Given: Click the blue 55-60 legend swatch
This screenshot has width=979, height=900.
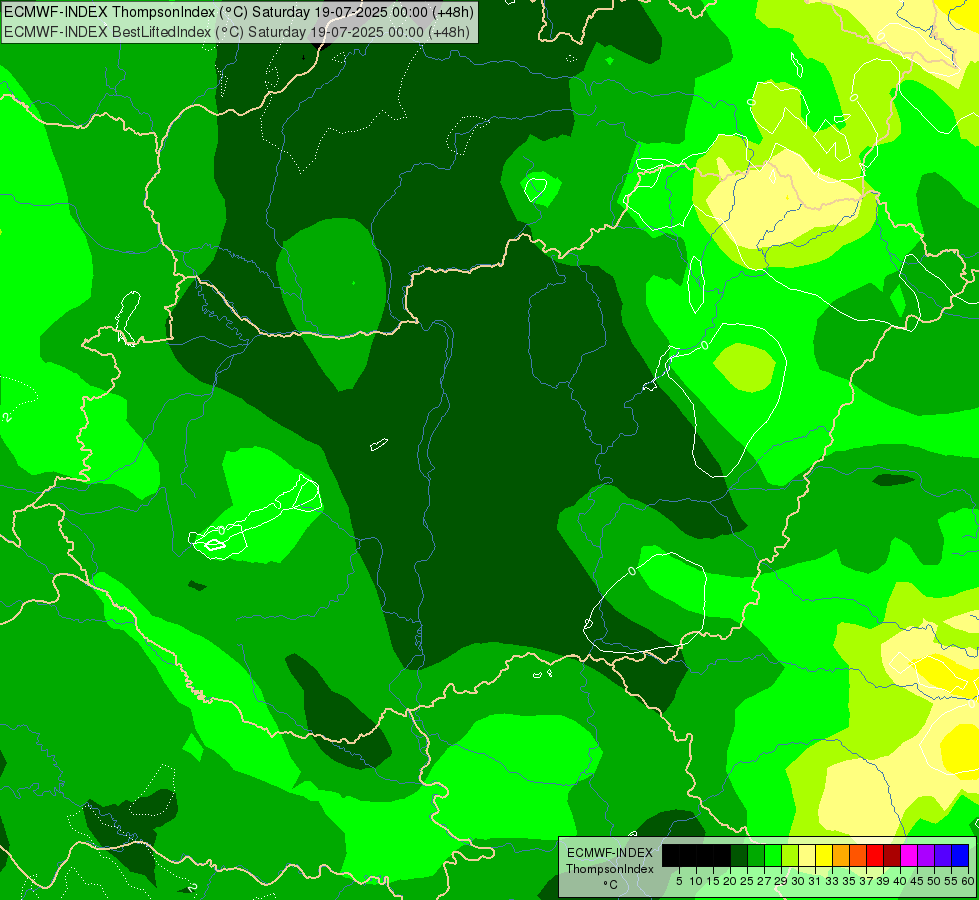Looking at the screenshot, I should 960,855.
